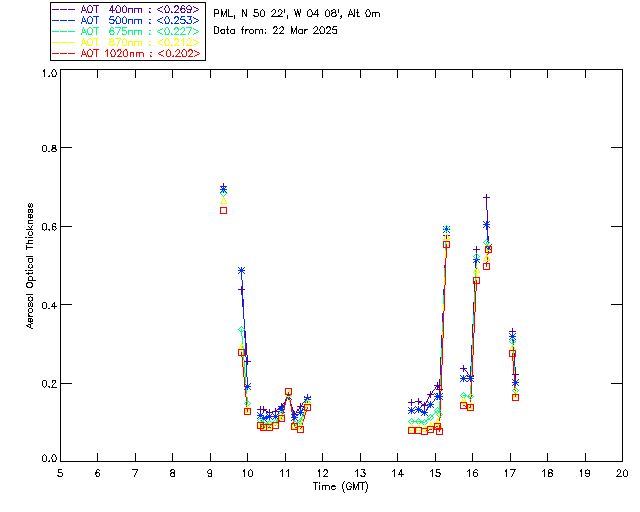Click the hour 15 tick label
The image size is (640, 512).
(435, 473)
